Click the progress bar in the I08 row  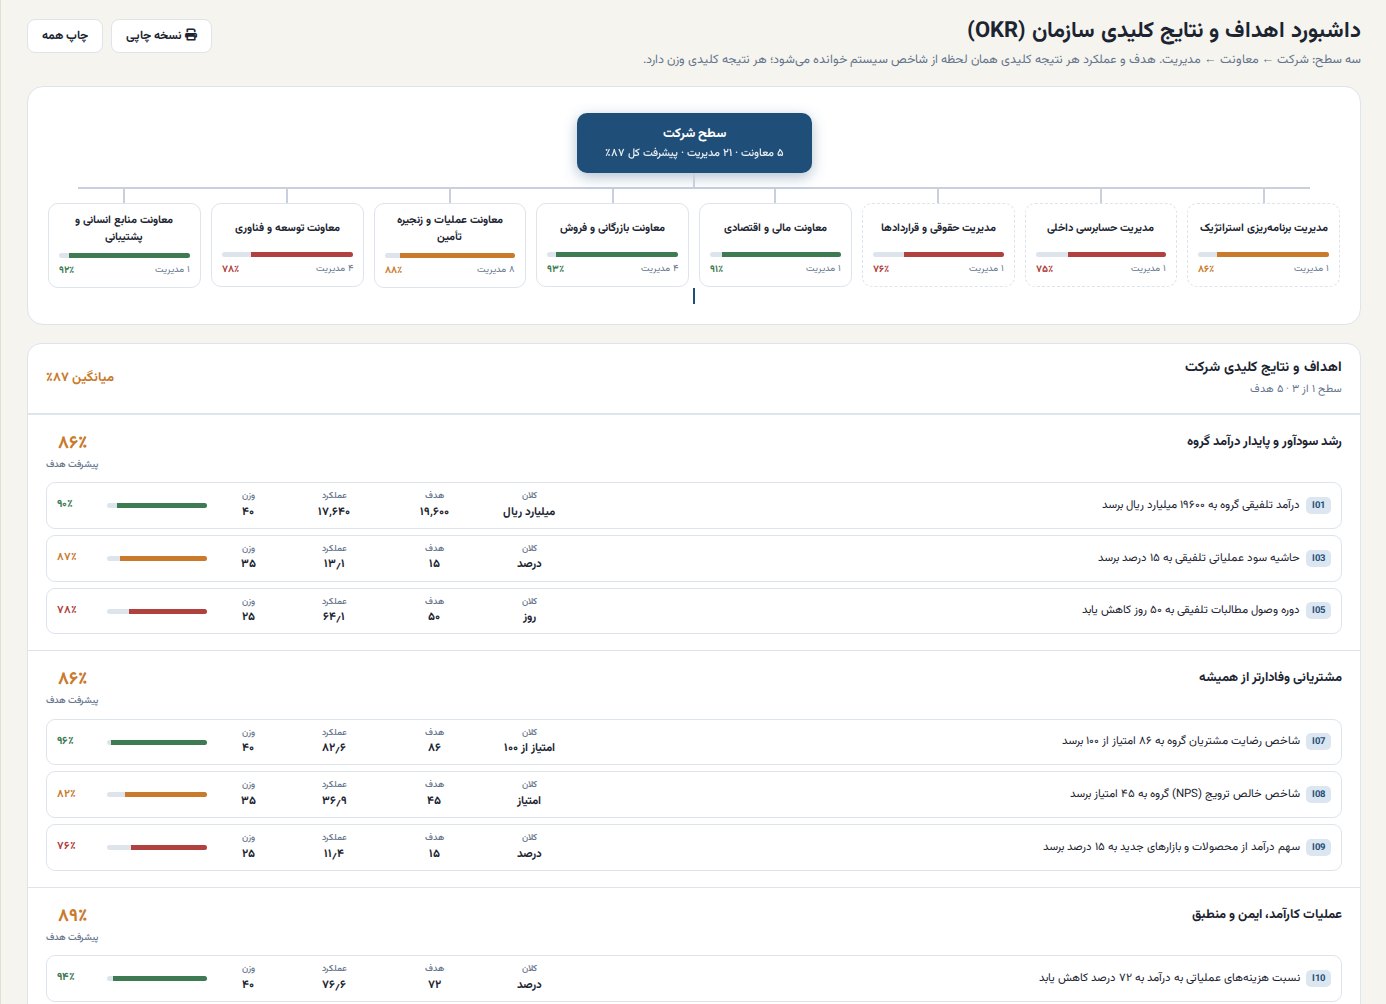click(x=157, y=795)
